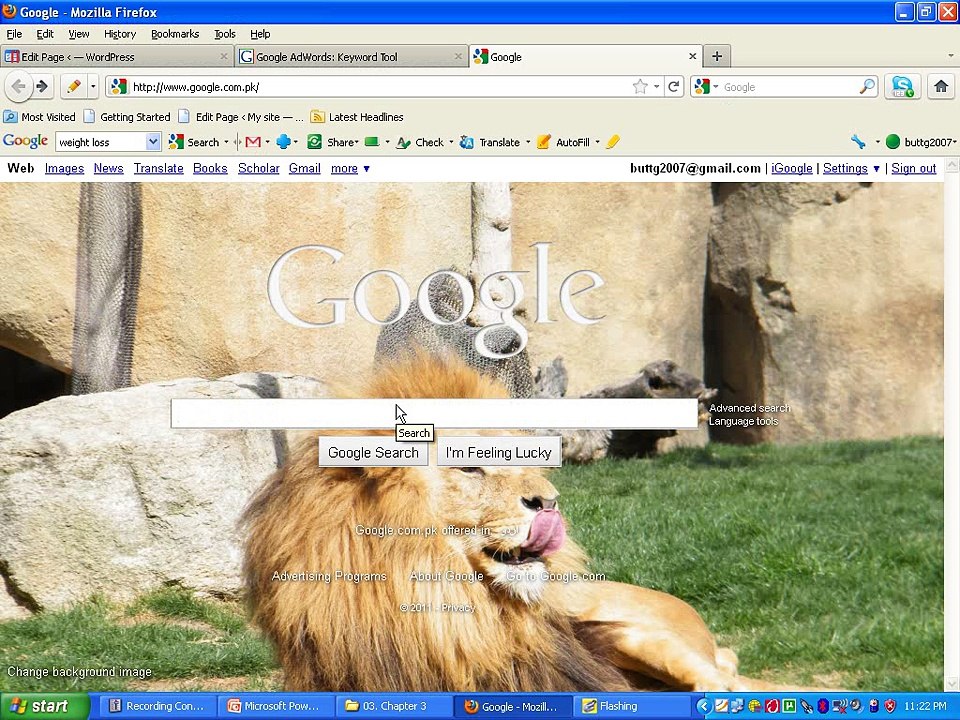Bookmark page with star icon in address bar
The image size is (960, 720).
coord(640,87)
